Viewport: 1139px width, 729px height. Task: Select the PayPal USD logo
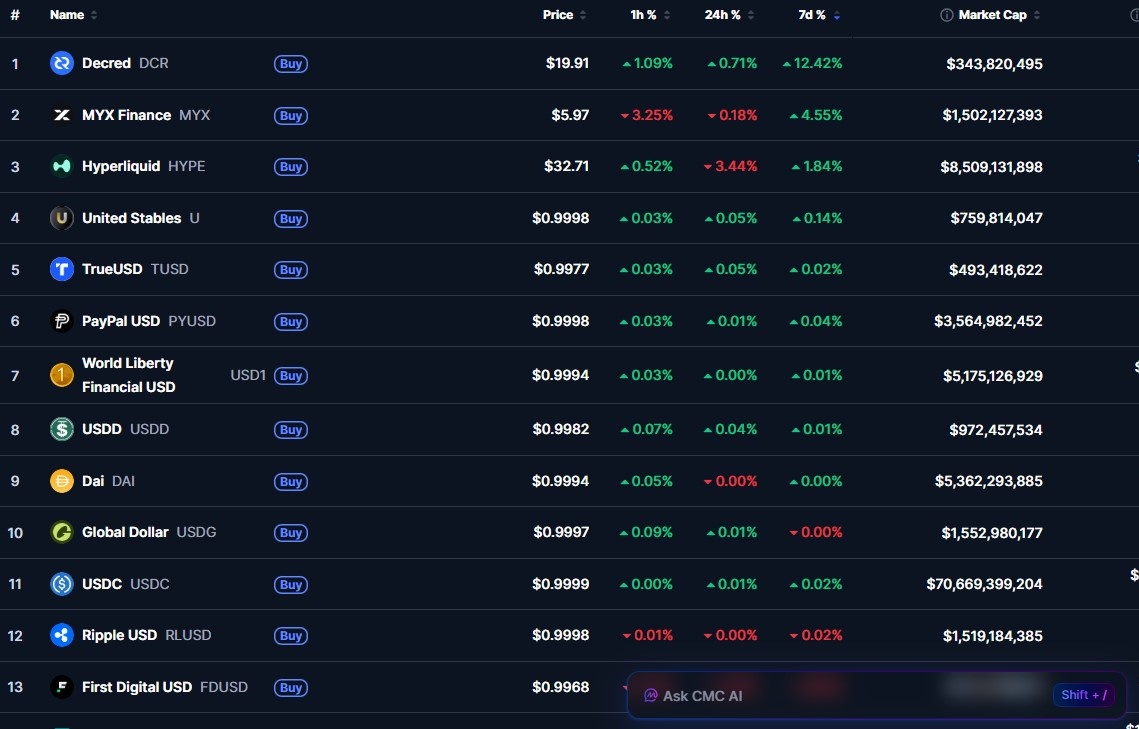coord(61,320)
